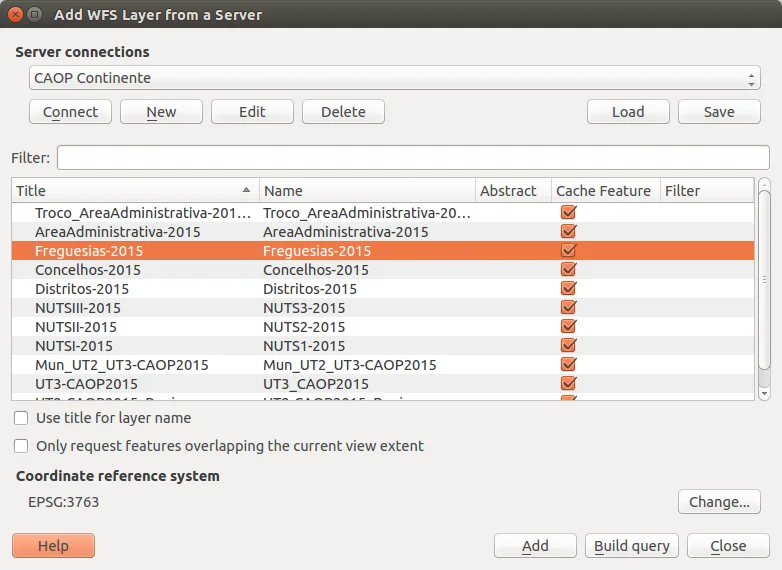782x570 pixels.
Task: Open the CAOP Continente server connections dropdown
Action: tap(394, 78)
